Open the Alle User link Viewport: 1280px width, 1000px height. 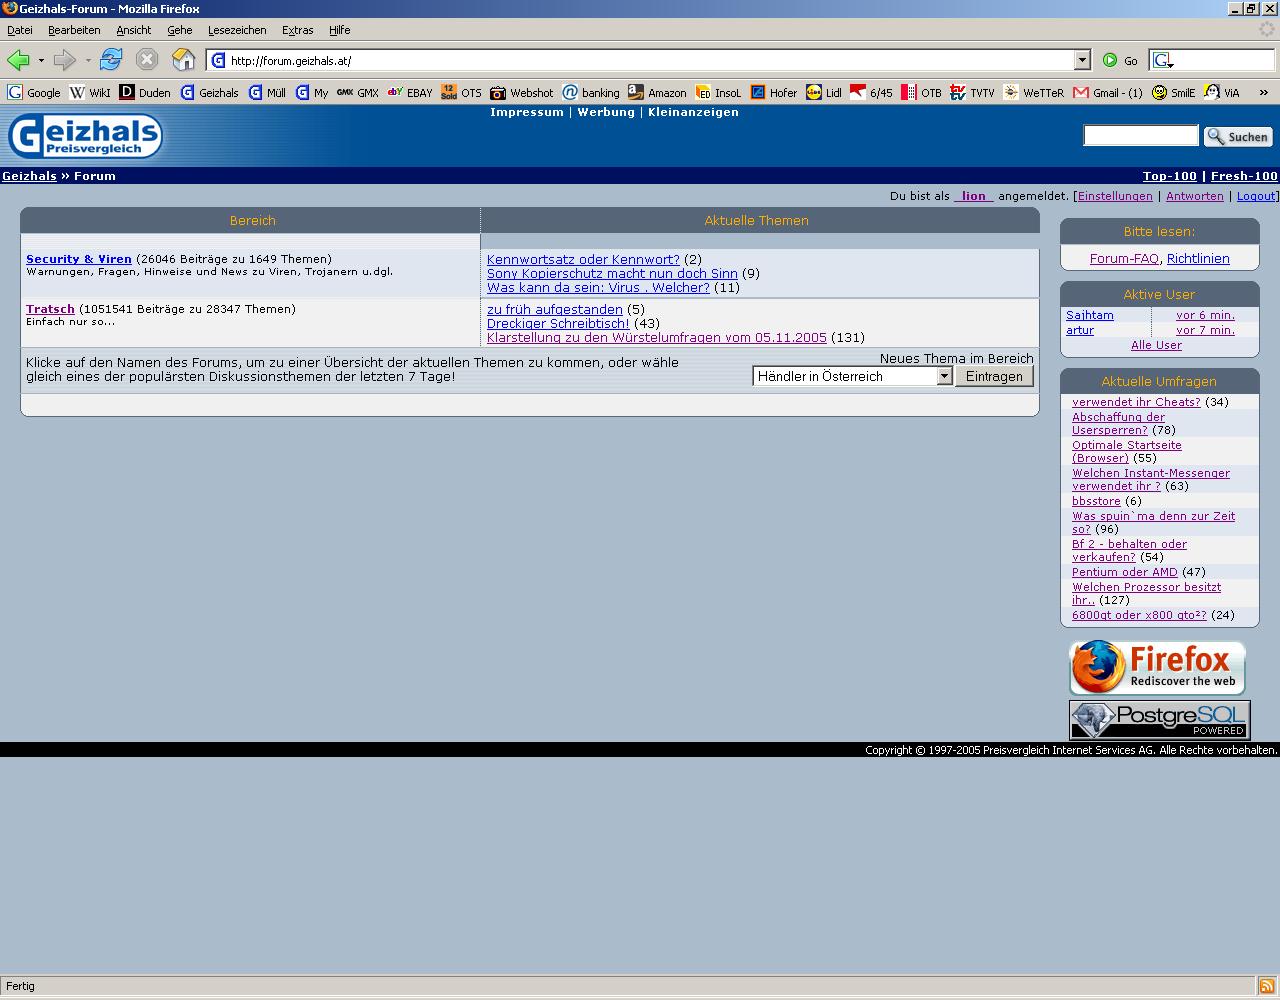[1156, 345]
